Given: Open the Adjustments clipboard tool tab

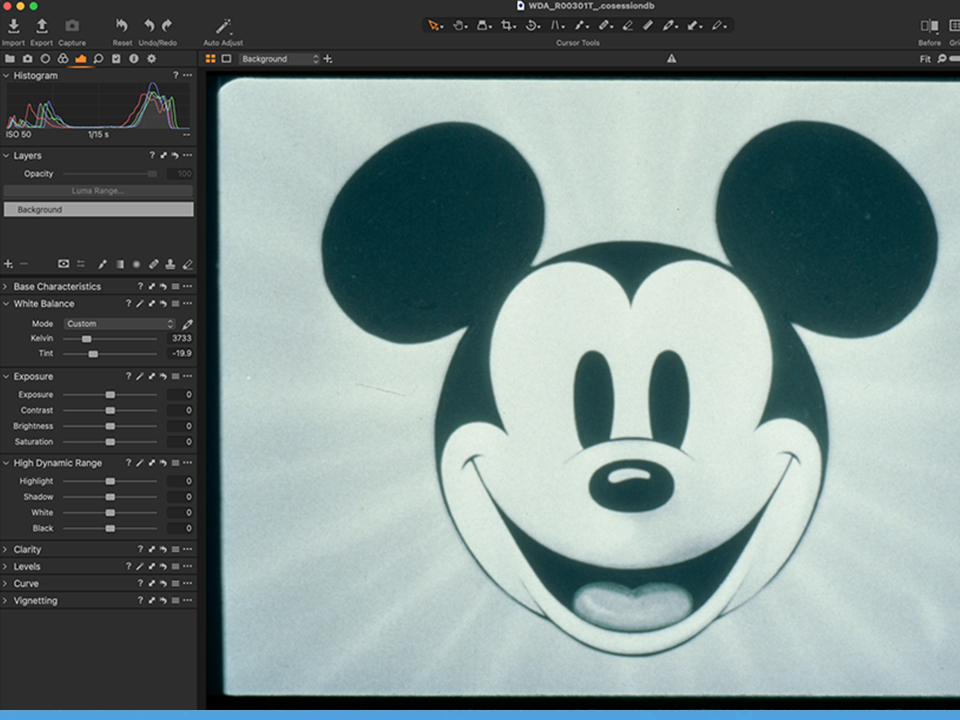Looking at the screenshot, I should (x=116, y=59).
